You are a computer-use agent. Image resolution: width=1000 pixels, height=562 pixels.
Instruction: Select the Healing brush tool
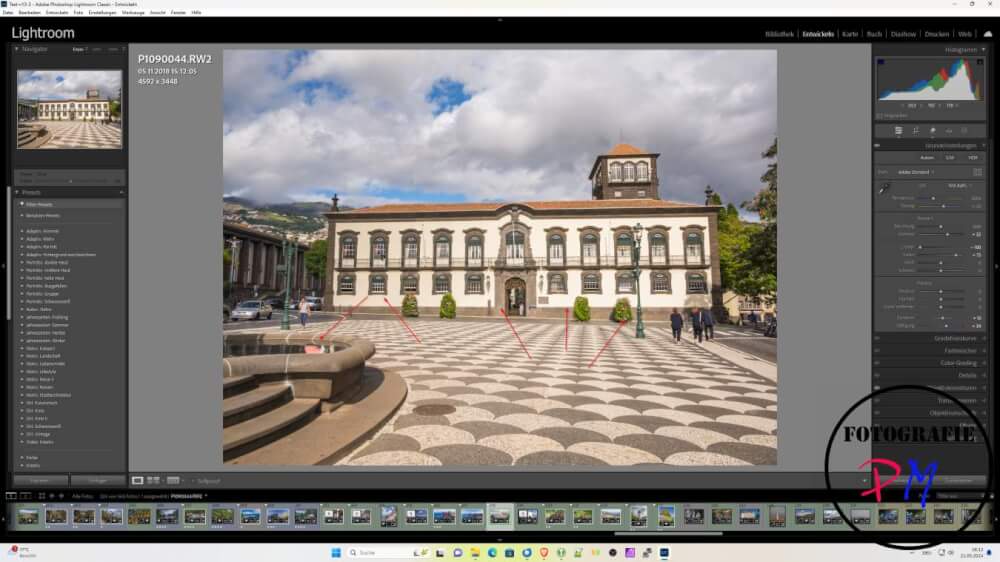[932, 131]
